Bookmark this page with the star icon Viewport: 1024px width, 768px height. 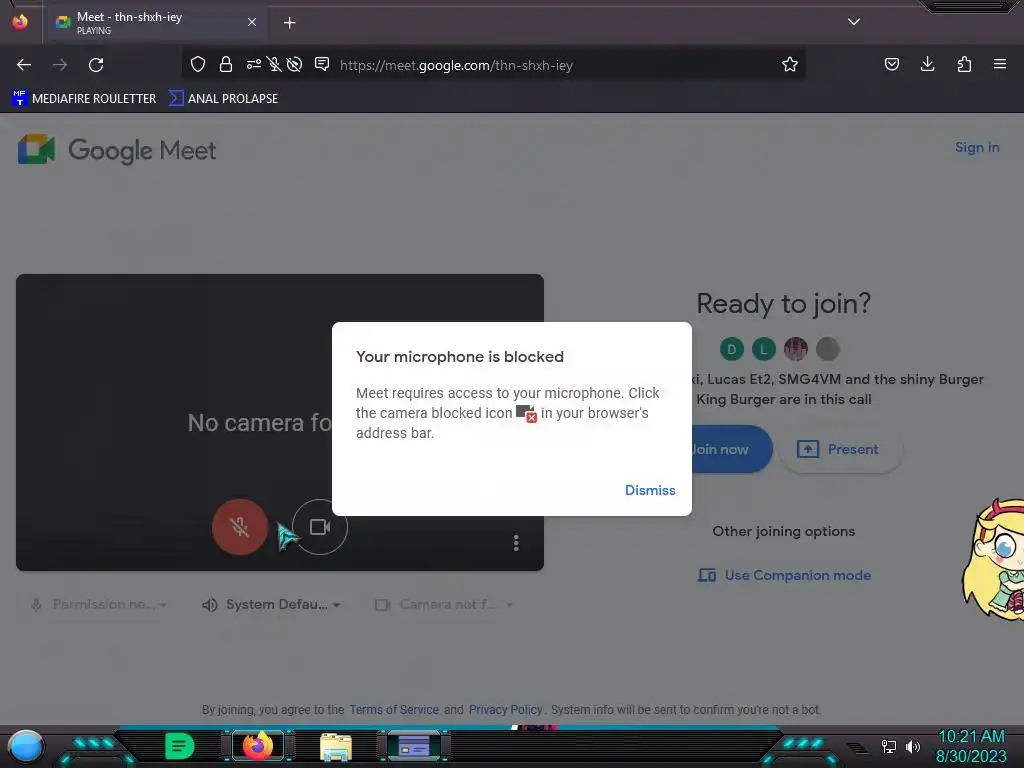[790, 64]
